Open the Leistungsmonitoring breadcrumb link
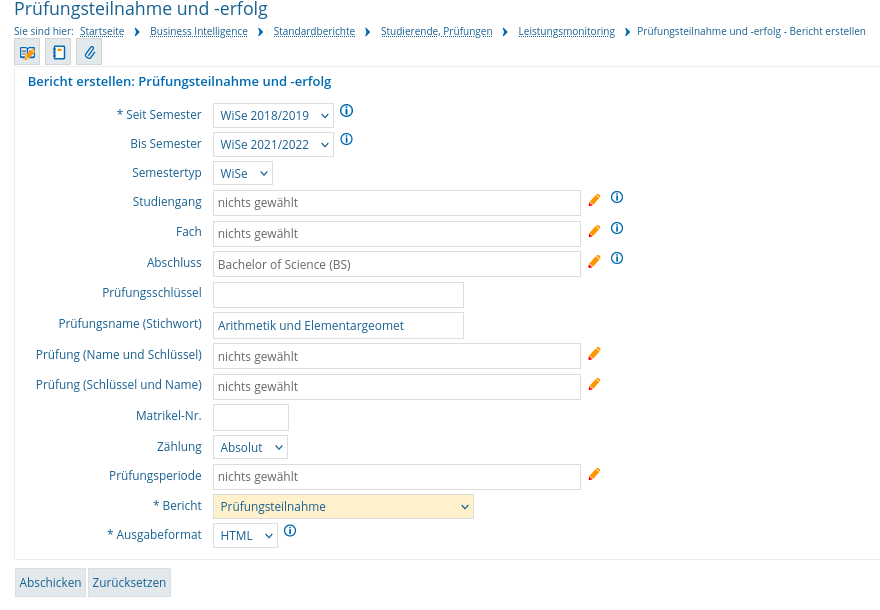Image resolution: width=880 pixels, height=610 pixels. (x=566, y=31)
